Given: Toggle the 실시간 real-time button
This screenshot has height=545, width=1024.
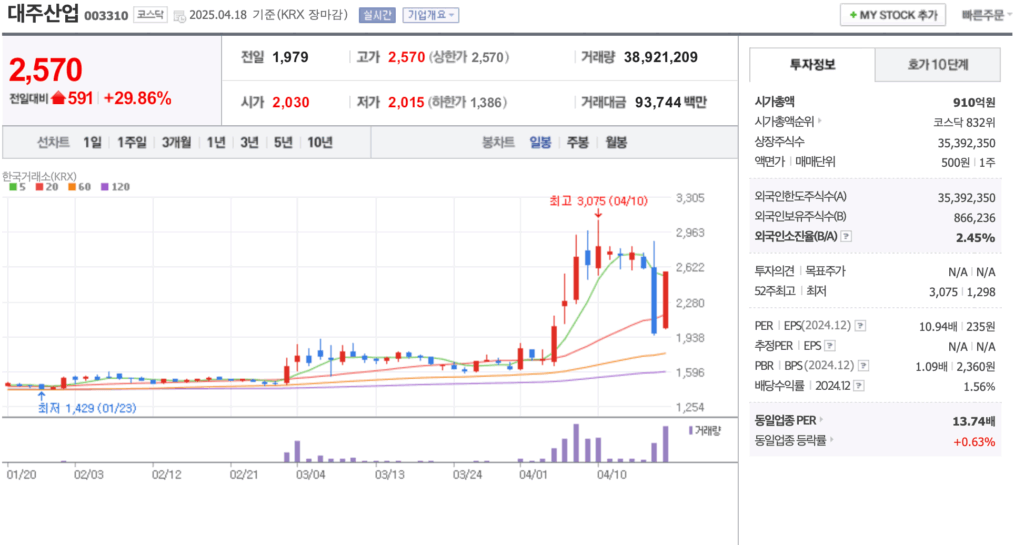Looking at the screenshot, I should point(377,15).
